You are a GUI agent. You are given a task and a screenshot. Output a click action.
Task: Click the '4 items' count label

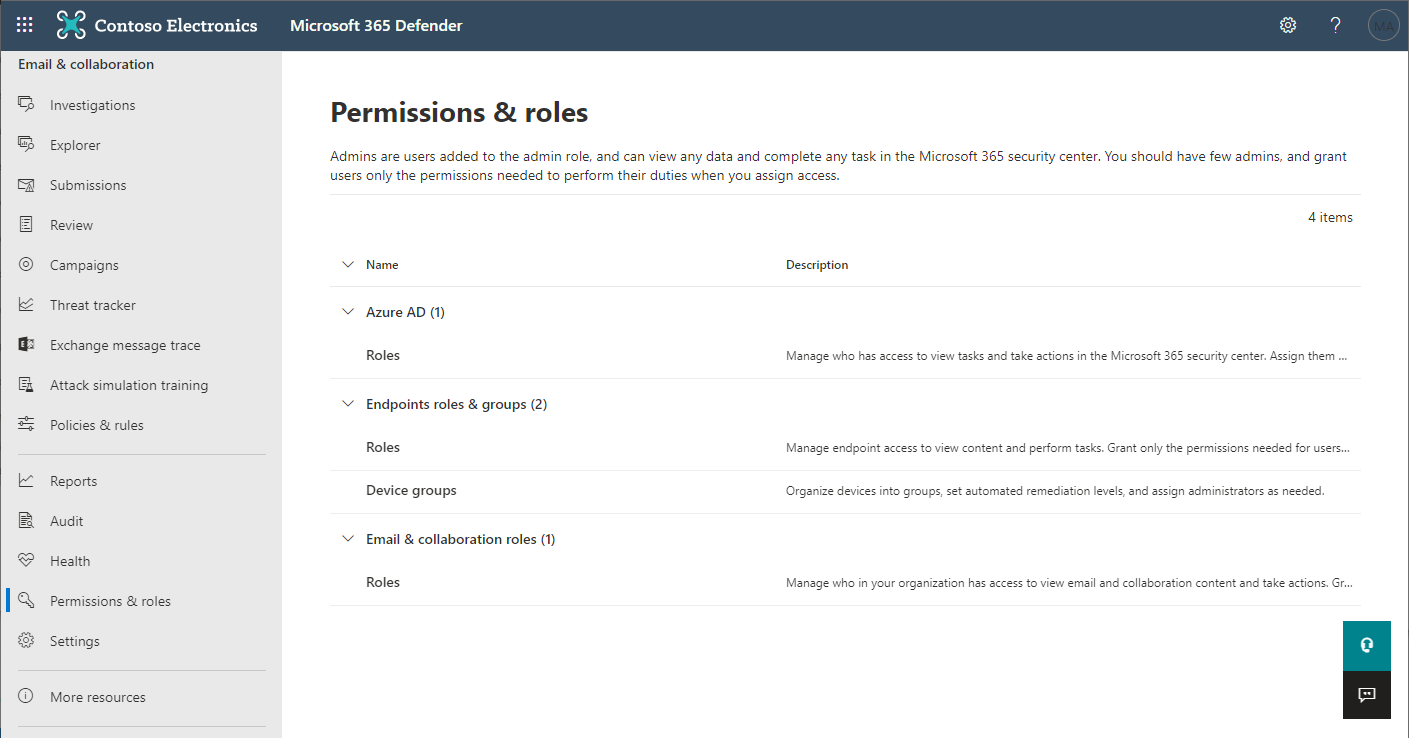(x=1330, y=217)
